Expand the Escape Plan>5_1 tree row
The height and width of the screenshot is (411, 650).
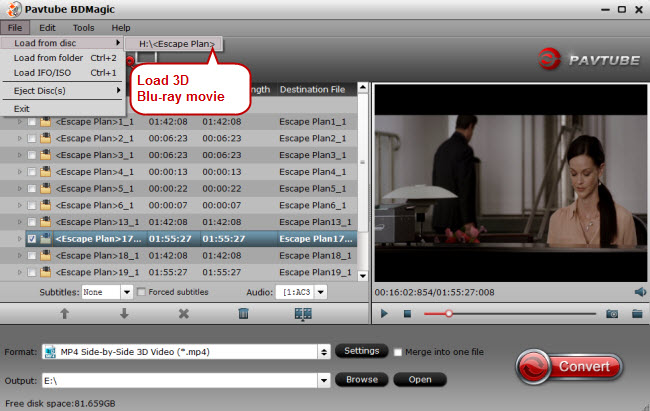pos(19,188)
